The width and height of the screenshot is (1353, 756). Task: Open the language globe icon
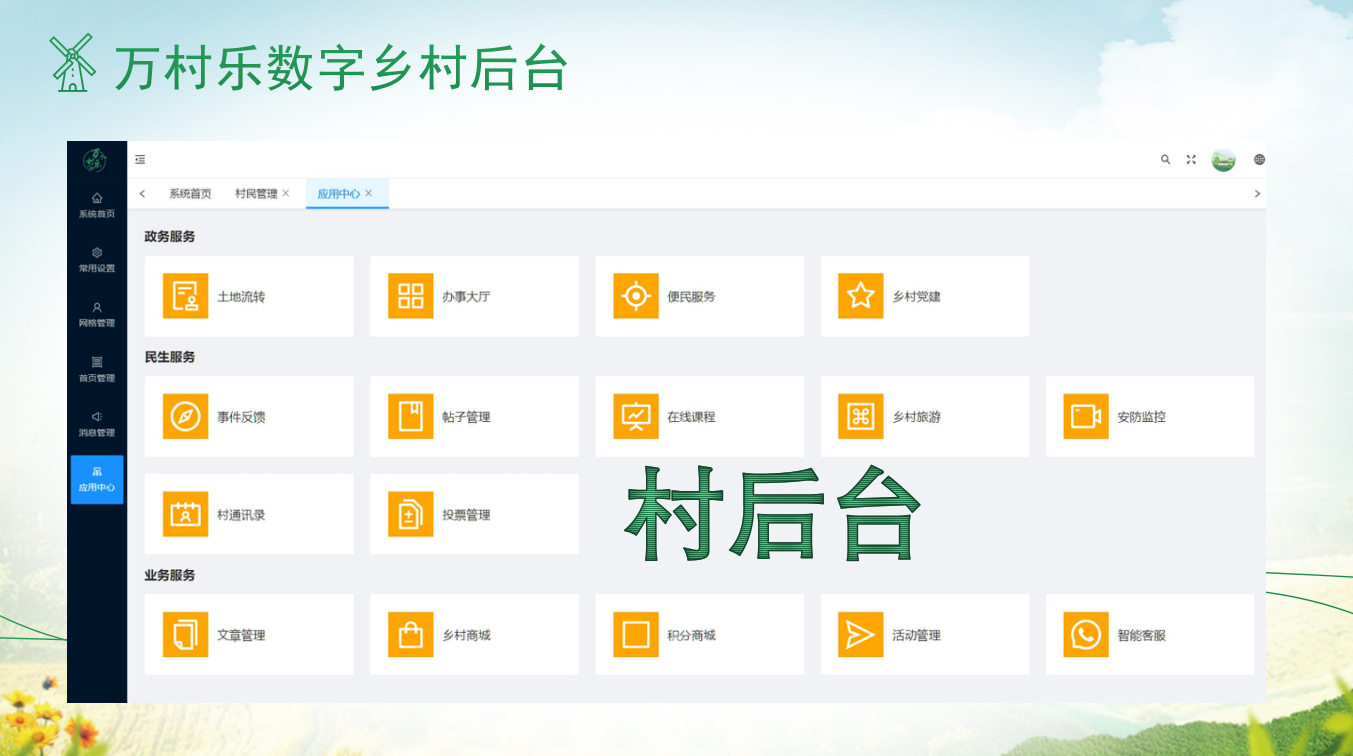[x=1259, y=159]
